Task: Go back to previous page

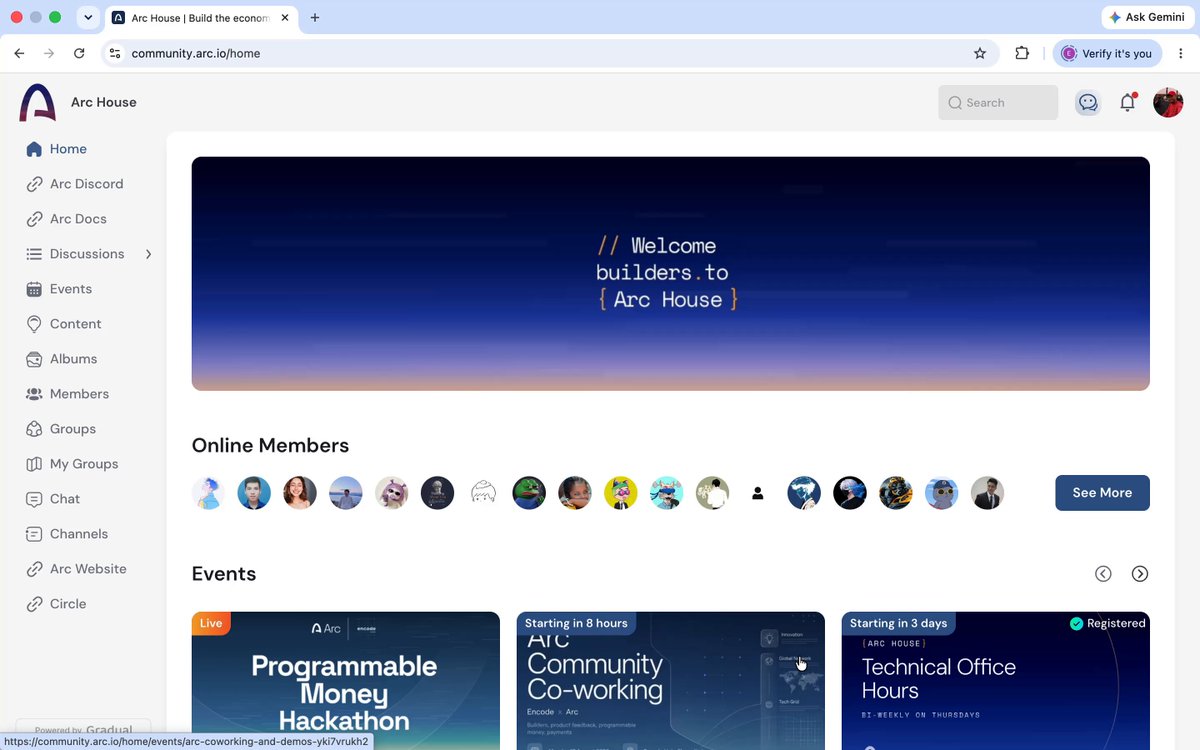Action: click(19, 53)
